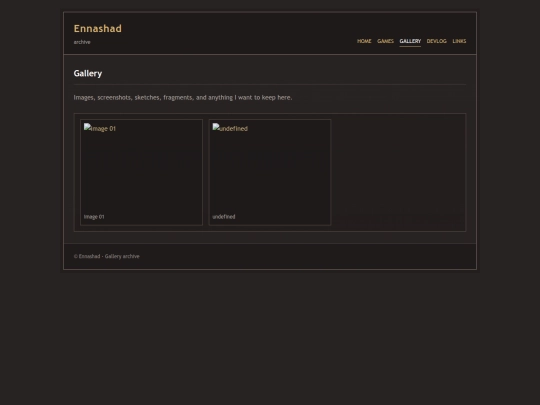Click the gallery description sentence
Screen dimensions: 540x405
tap(183, 97)
